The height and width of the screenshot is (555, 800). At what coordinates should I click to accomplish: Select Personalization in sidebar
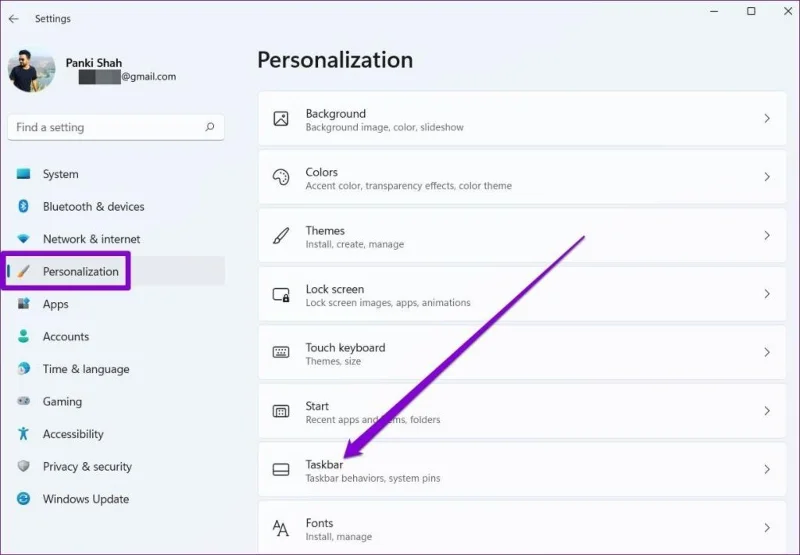tap(116, 271)
